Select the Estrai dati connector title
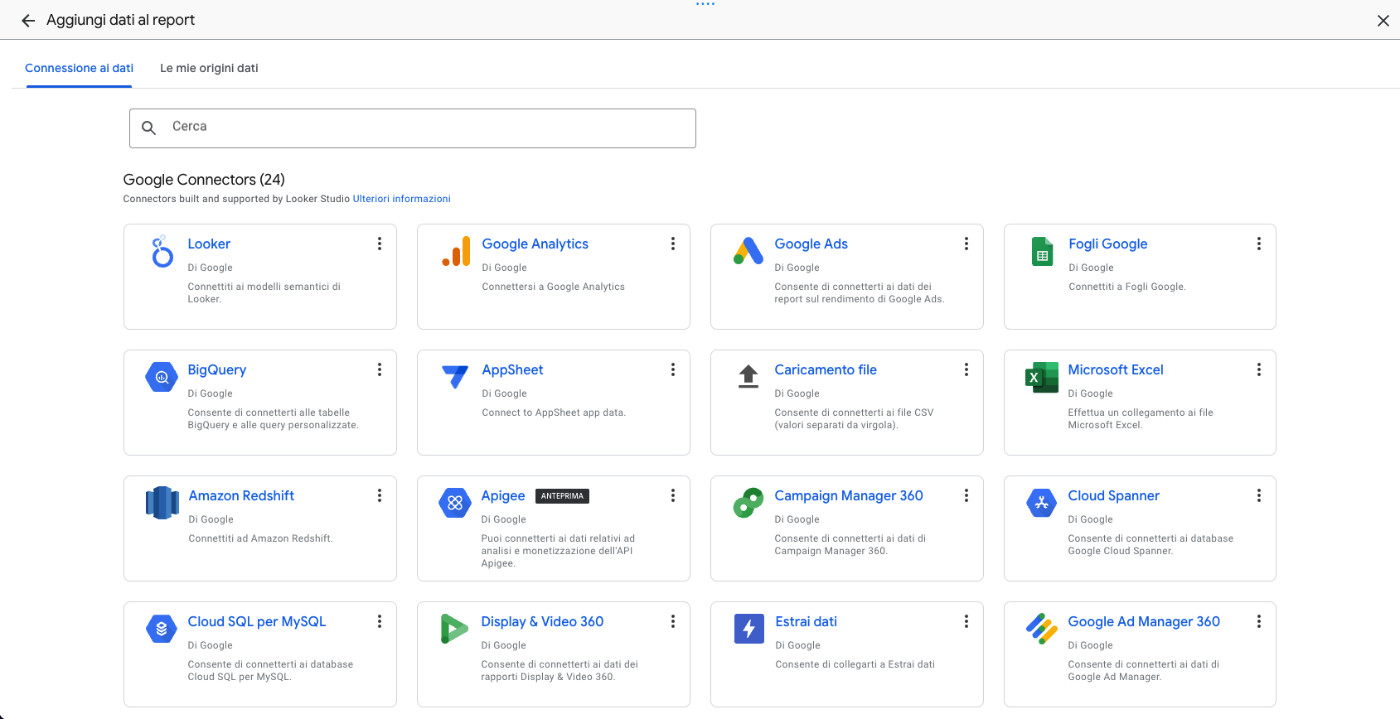Viewport: 1400px width, 719px height. point(806,622)
